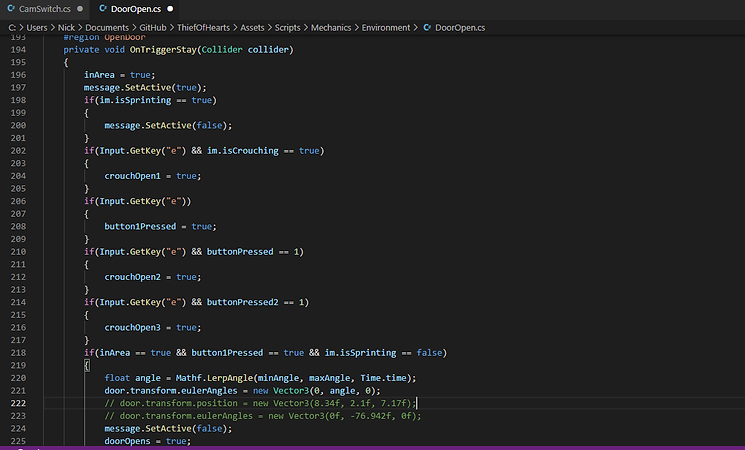Click 'im.isSprinting' in line 198 condition
The height and width of the screenshot is (450, 745).
click(135, 100)
